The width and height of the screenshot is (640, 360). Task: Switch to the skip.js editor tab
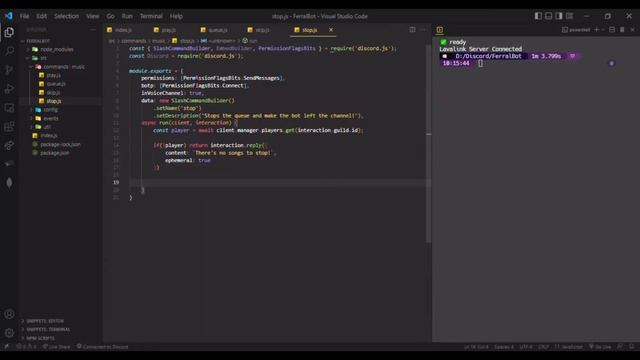click(267, 30)
